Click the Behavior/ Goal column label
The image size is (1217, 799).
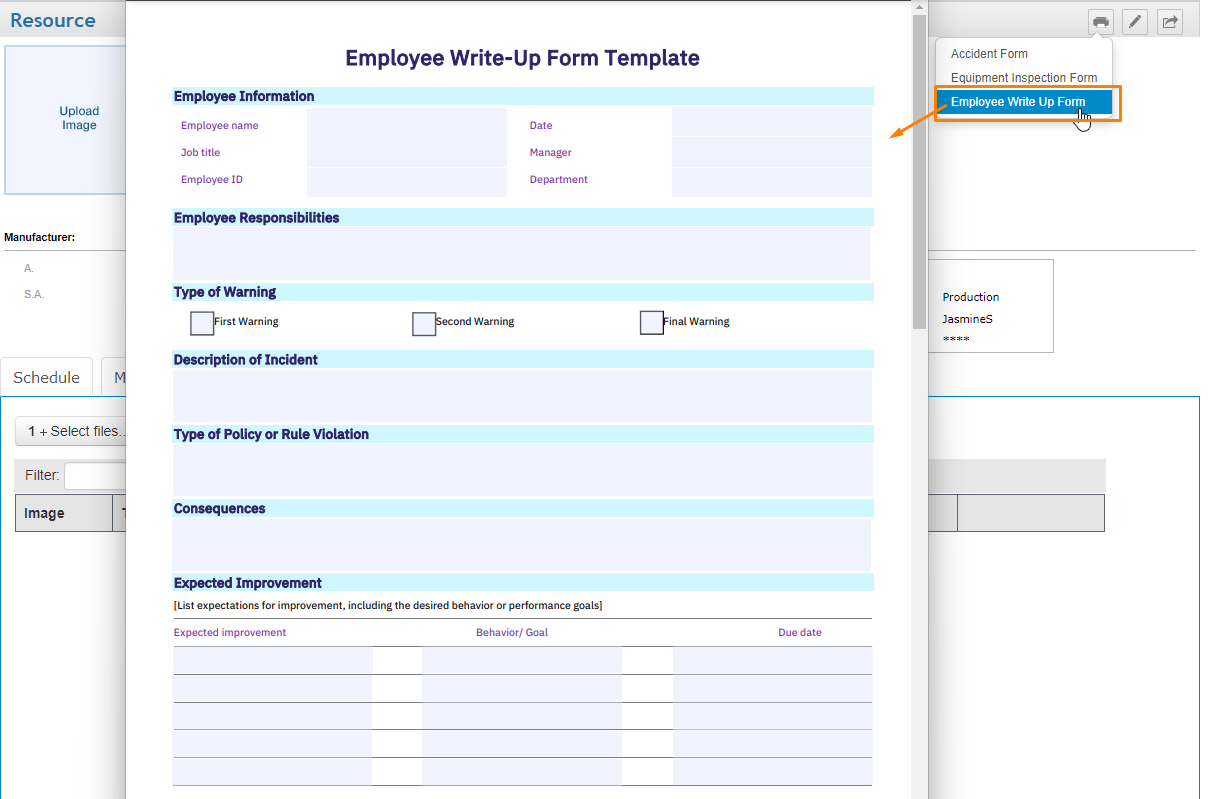pyautogui.click(x=512, y=632)
